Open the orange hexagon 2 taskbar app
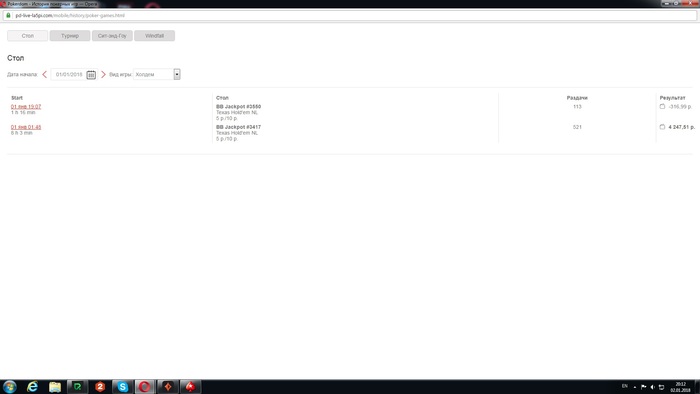The width and height of the screenshot is (700, 394). point(100,386)
